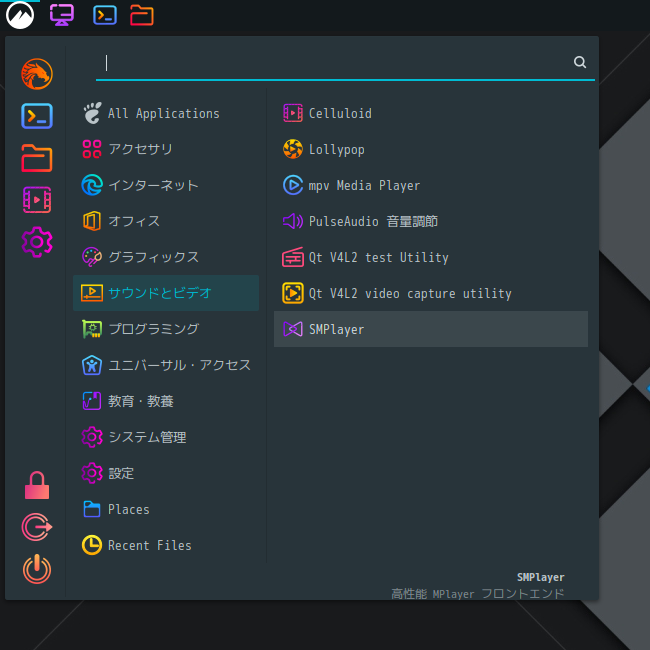Viewport: 650px width, 650px height.
Task: Open PulseAudio 音量調節 volume control
Action: [431, 221]
